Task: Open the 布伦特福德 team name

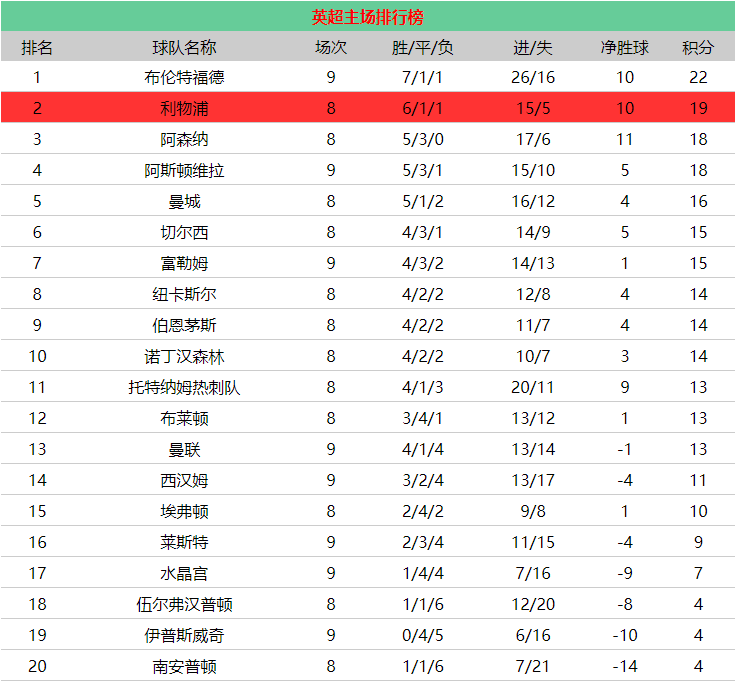Action: click(x=184, y=77)
